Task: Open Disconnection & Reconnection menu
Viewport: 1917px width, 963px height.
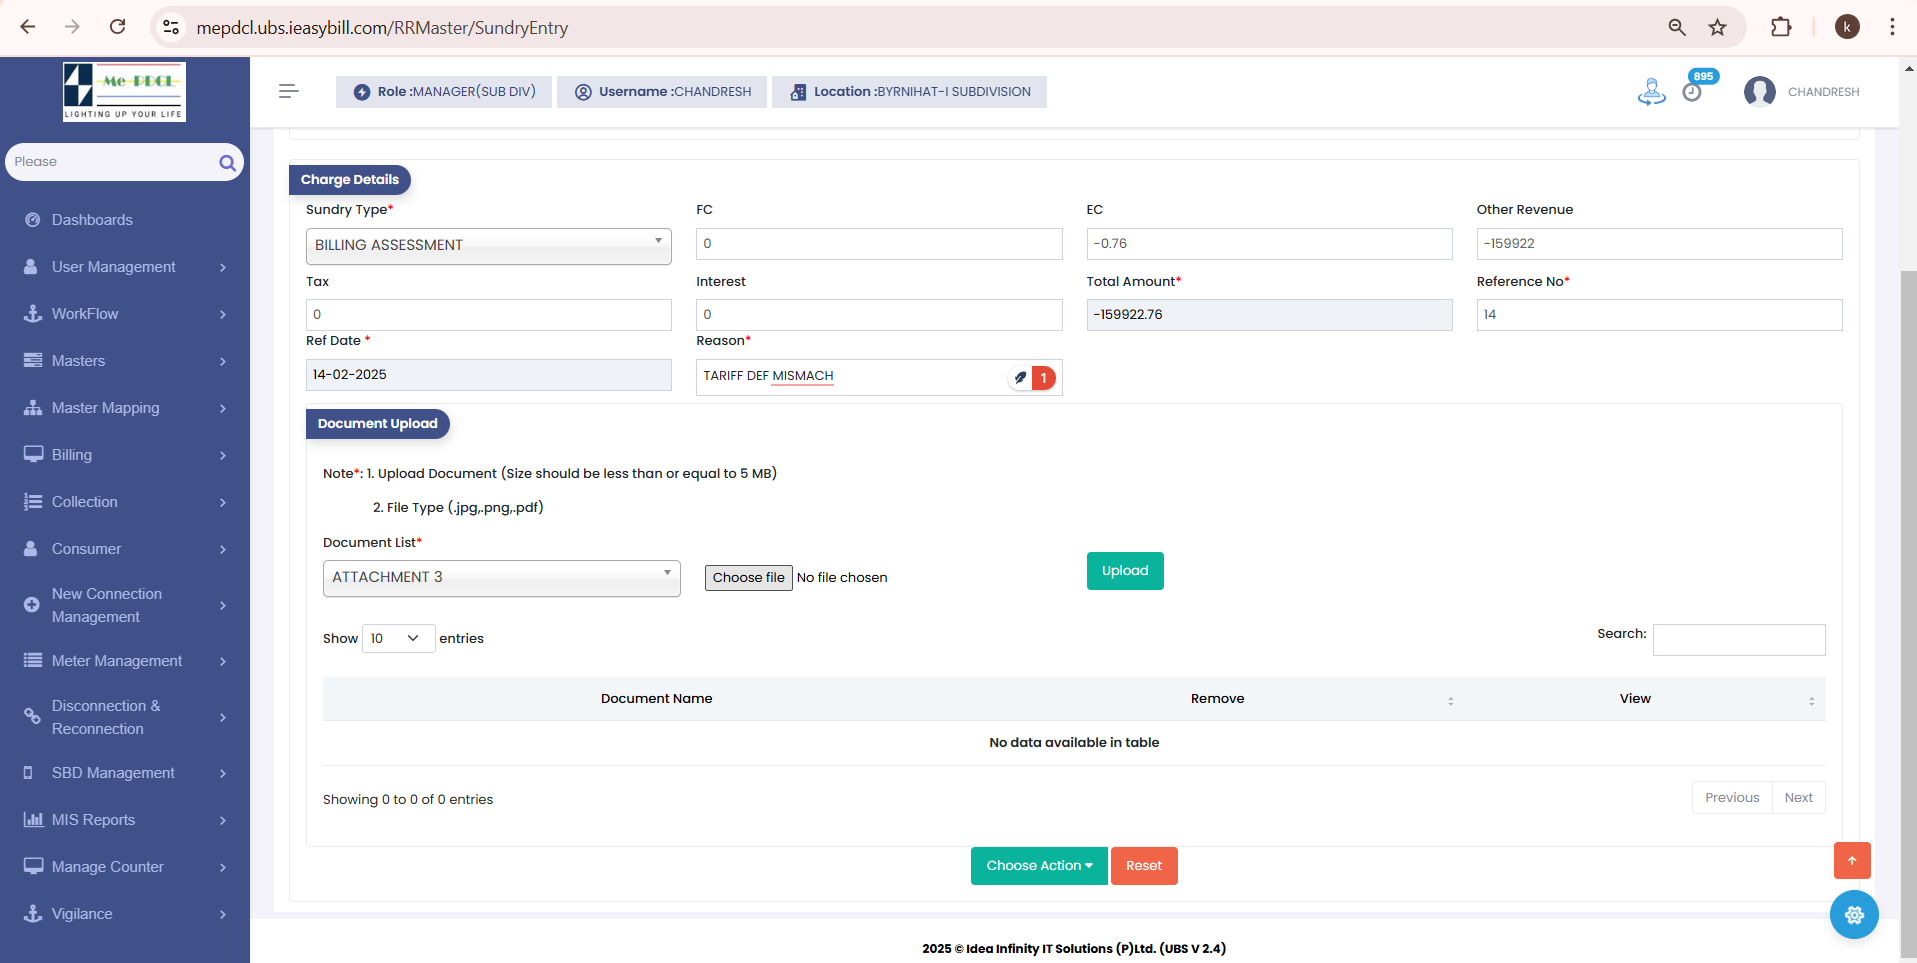Action: [125, 717]
